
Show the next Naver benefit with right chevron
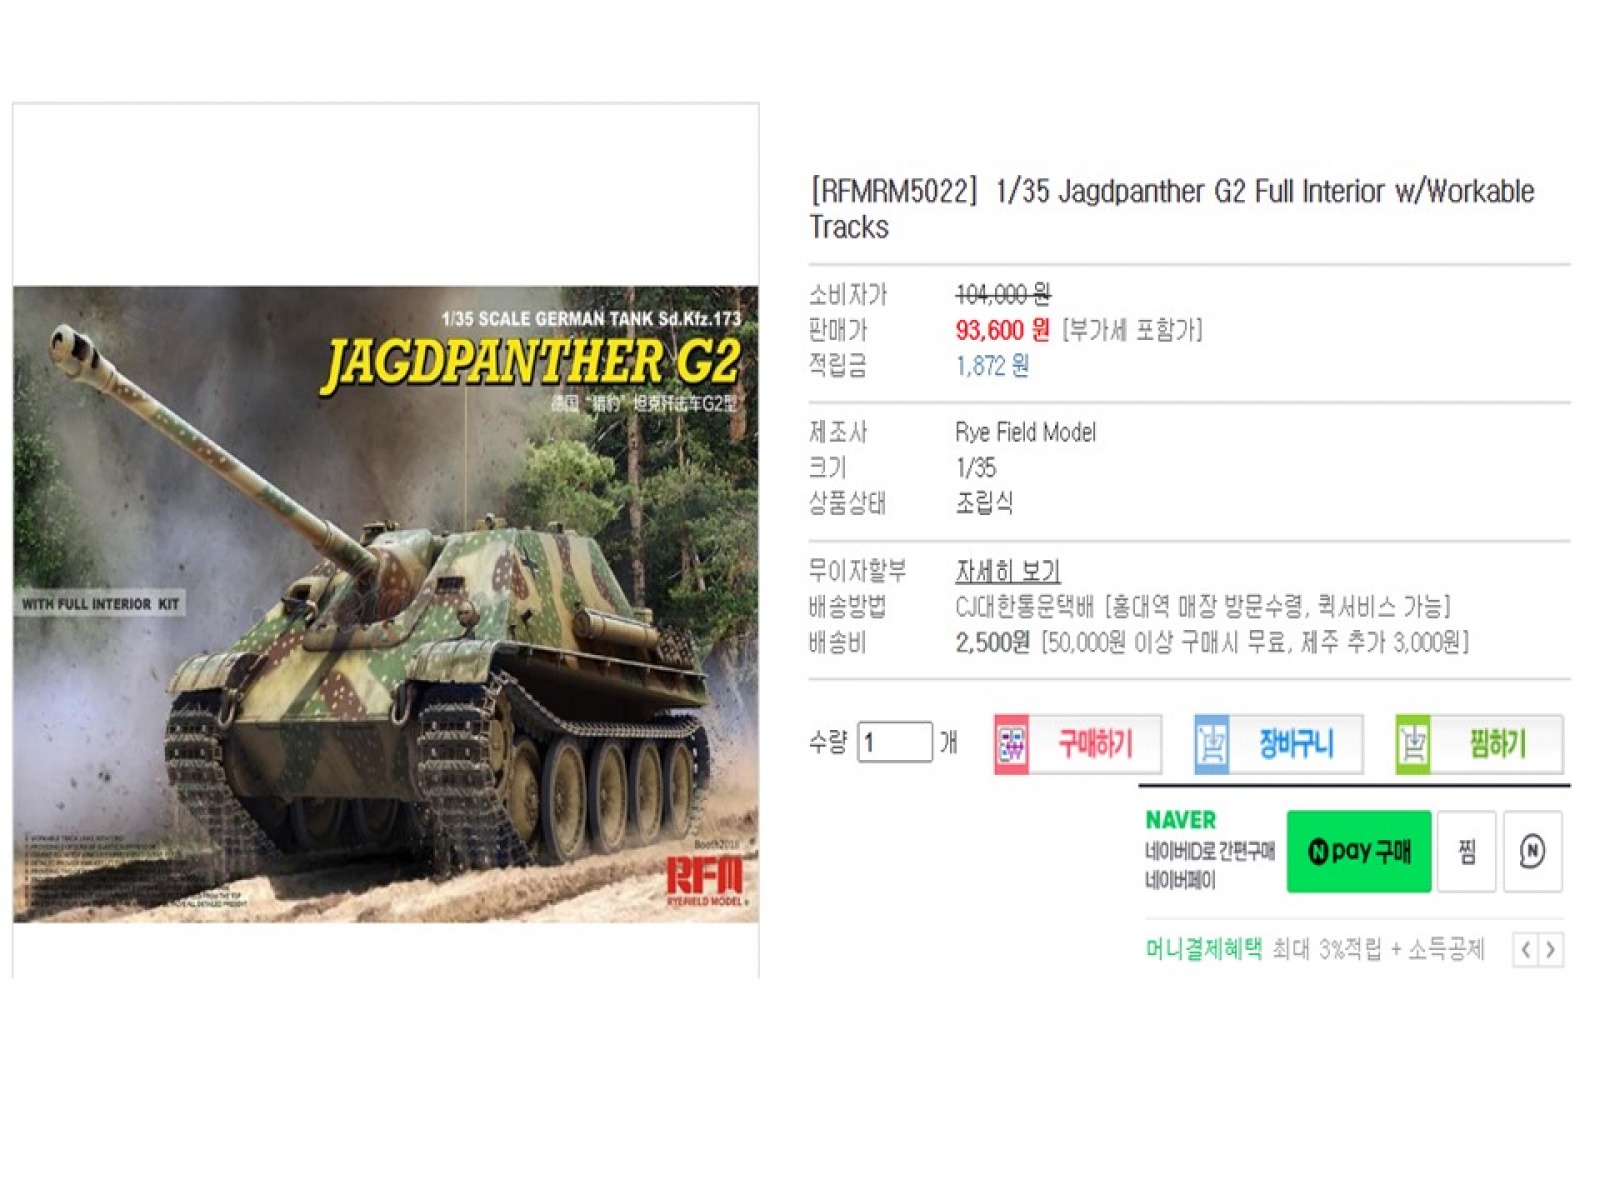(x=1551, y=950)
